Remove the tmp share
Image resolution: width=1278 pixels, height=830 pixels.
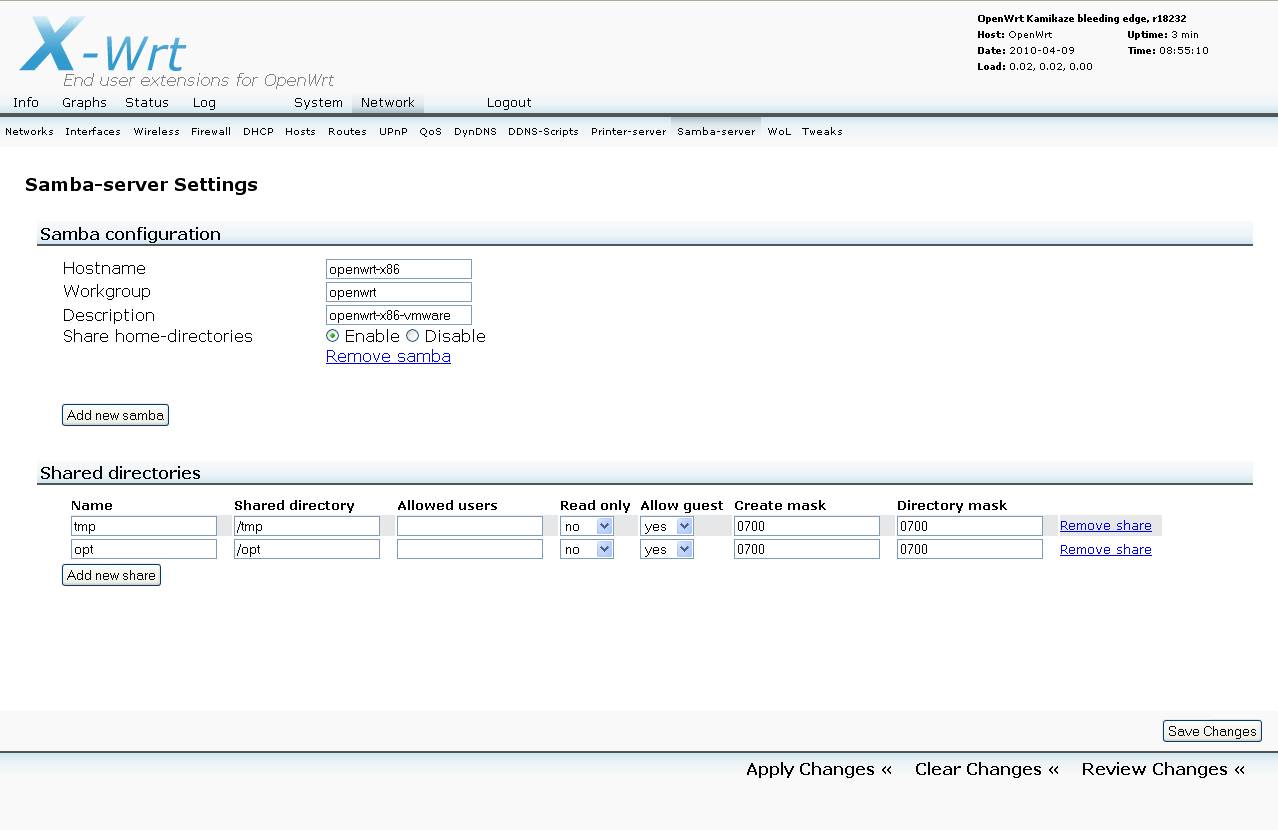pyautogui.click(x=1105, y=525)
